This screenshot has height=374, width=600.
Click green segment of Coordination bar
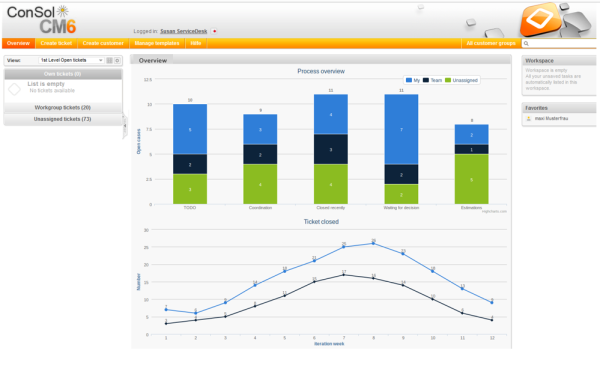click(260, 184)
